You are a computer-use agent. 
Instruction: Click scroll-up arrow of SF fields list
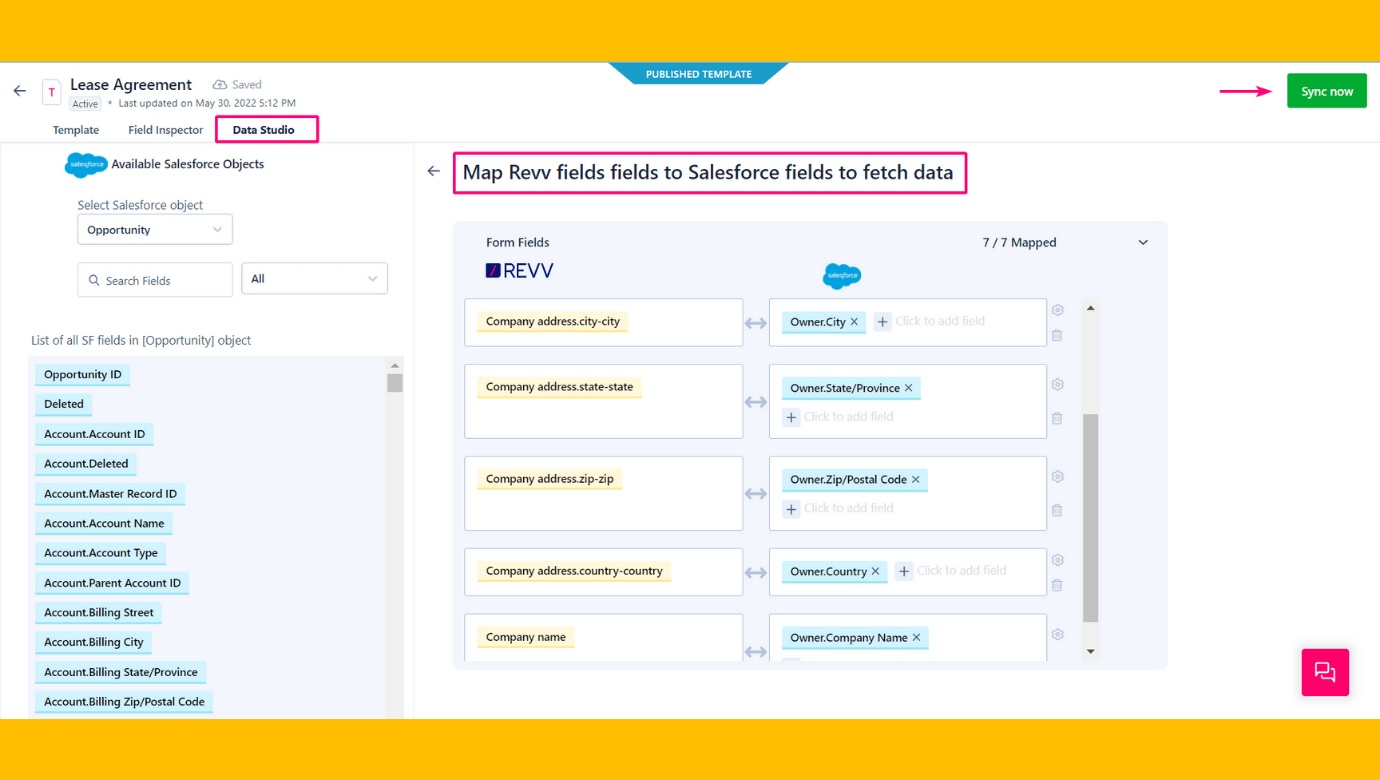click(x=395, y=365)
